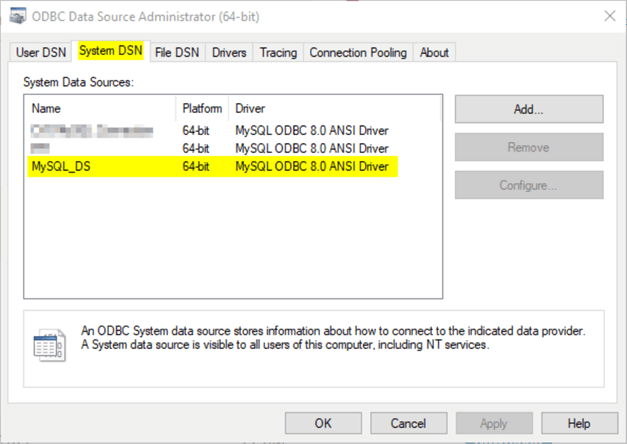This screenshot has height=444, width=627.
Task: Click the Apply button
Action: [494, 423]
